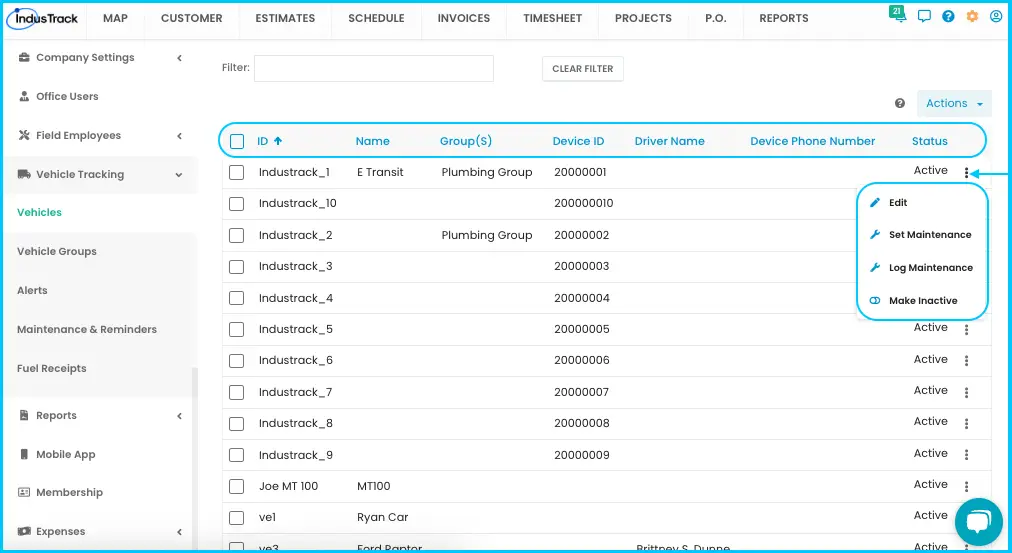Go to Vehicle Groups in sidebar
The image size is (1012, 553).
(x=57, y=252)
